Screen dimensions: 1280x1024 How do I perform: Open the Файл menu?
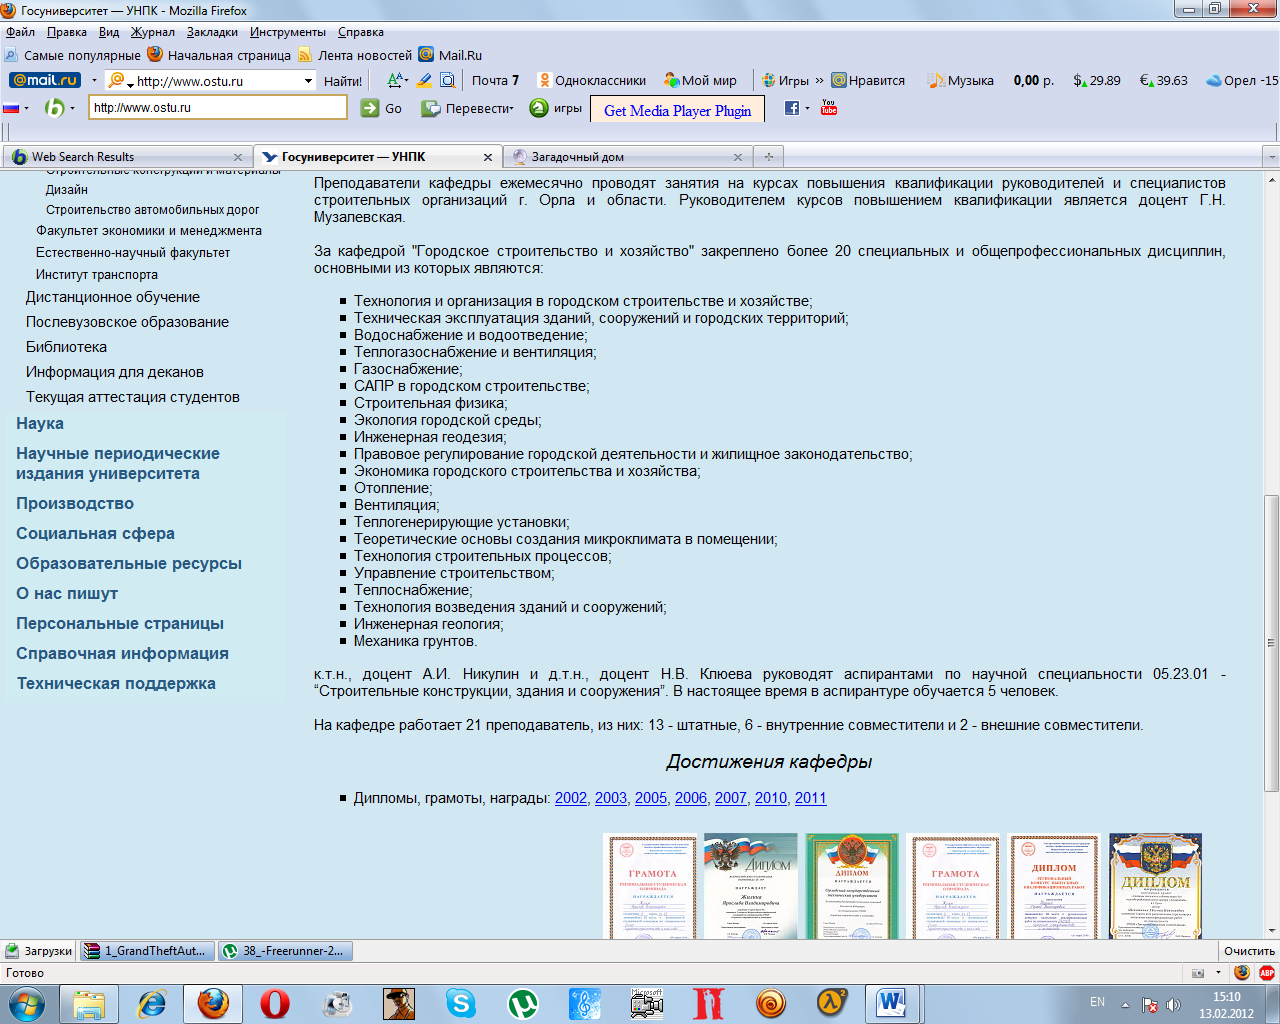click(x=20, y=32)
